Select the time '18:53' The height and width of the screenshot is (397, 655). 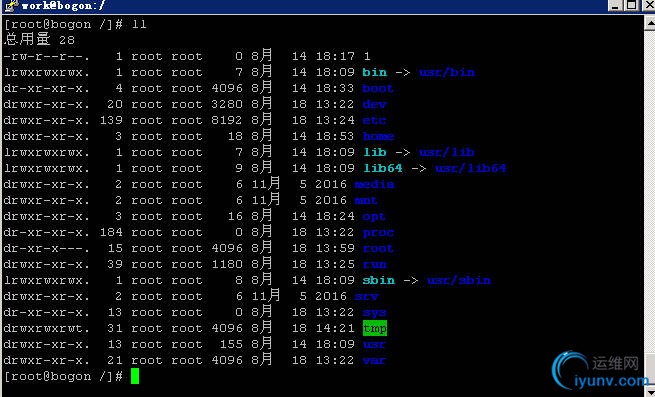(x=335, y=136)
